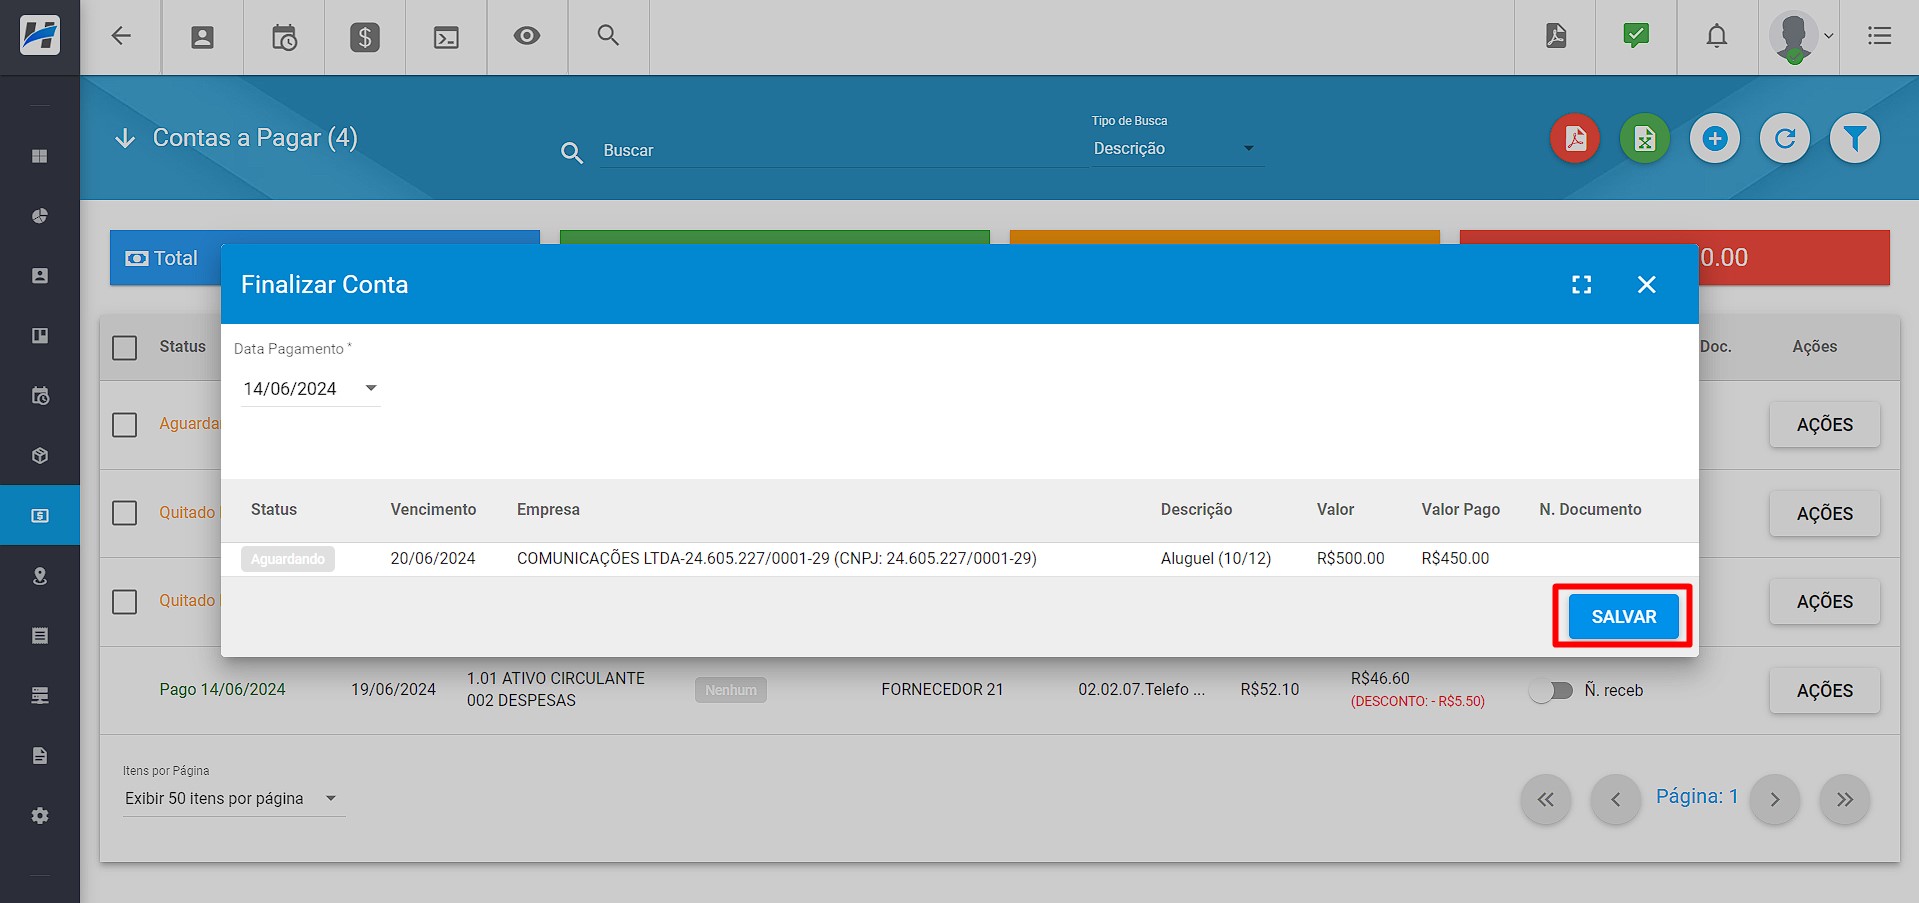Screen dimensions: 1919x903
Task: Open the book sidebar icon
Action: click(40, 336)
